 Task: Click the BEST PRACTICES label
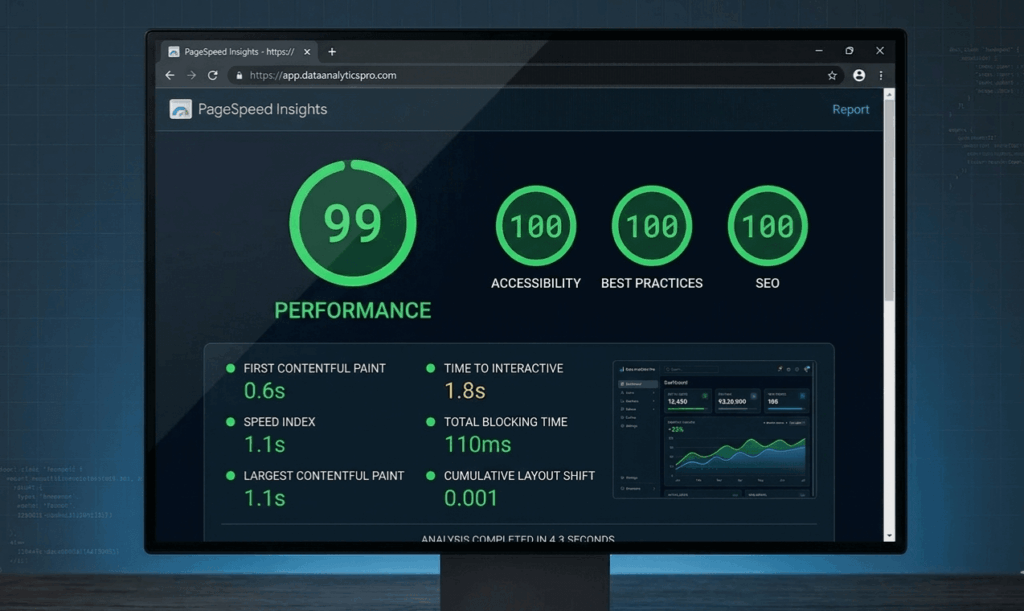coord(652,283)
